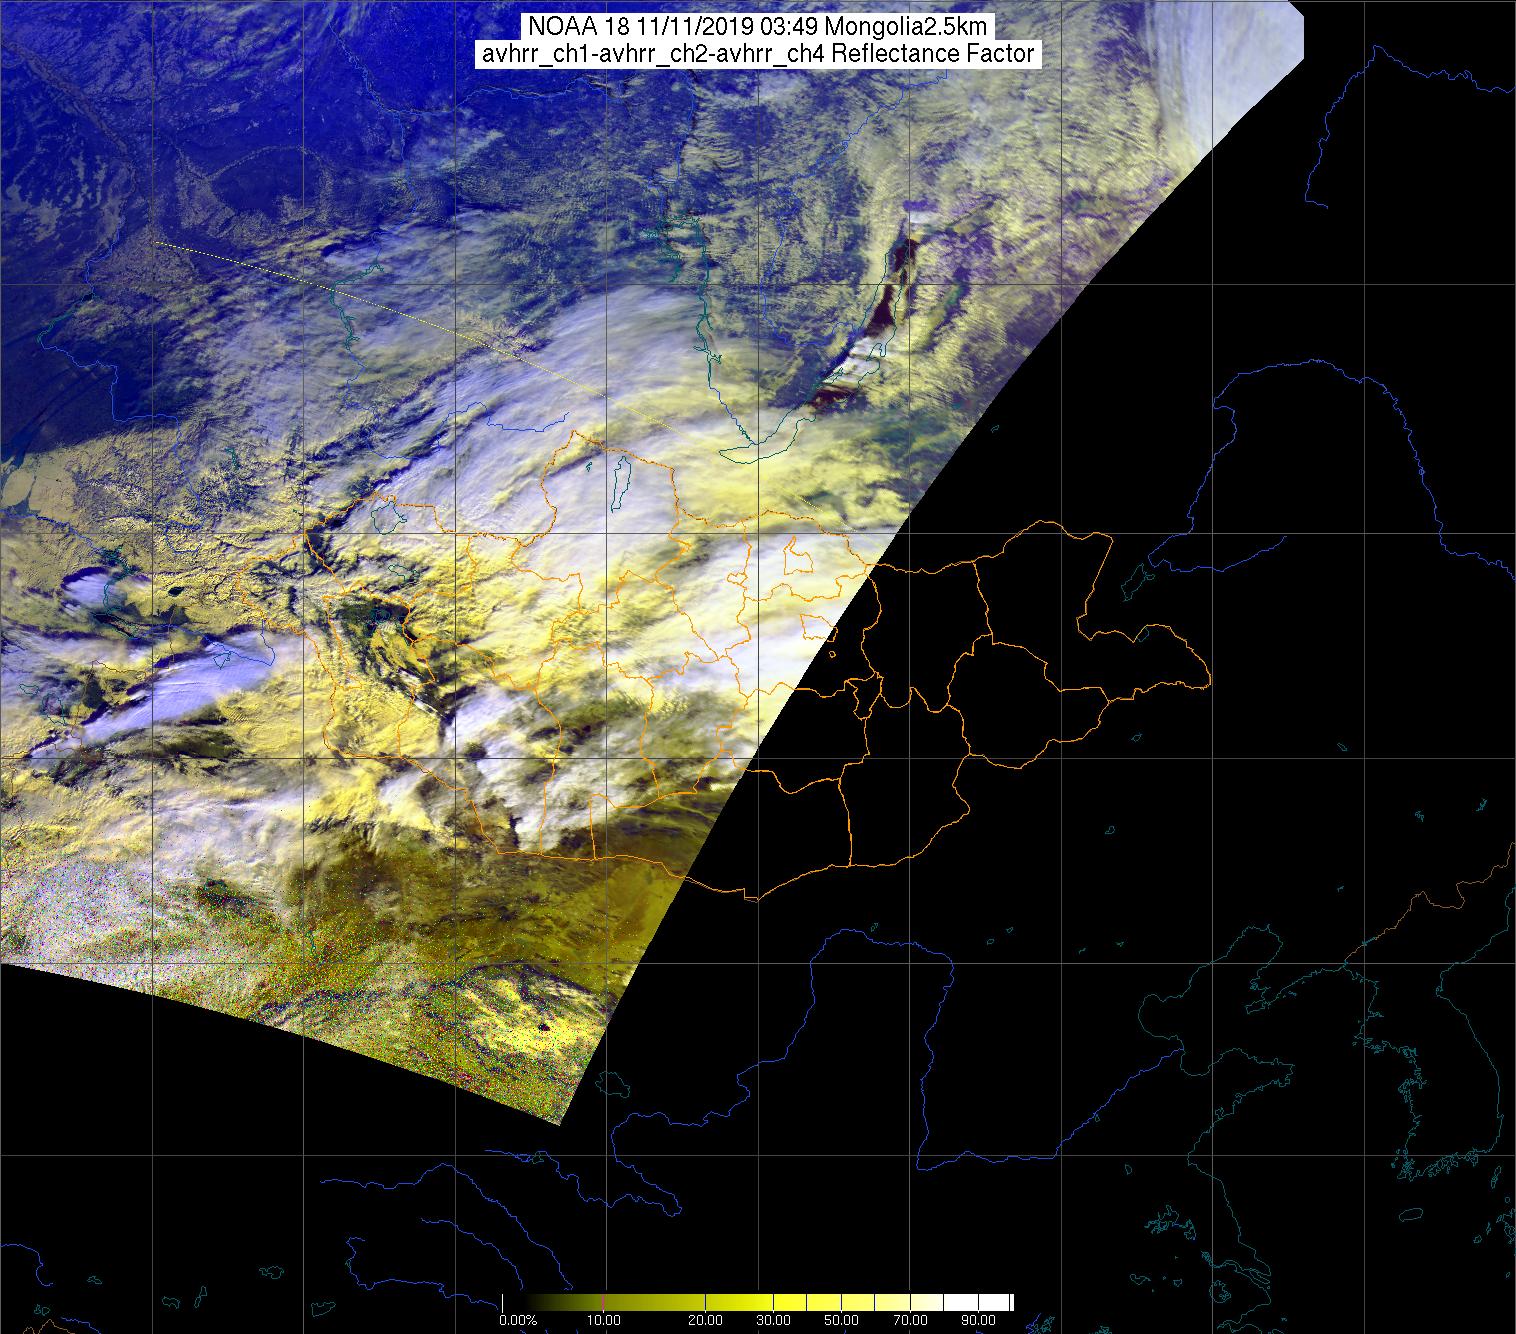
Task: Click the red tick on the reflectance color bar
Action: 603,1302
